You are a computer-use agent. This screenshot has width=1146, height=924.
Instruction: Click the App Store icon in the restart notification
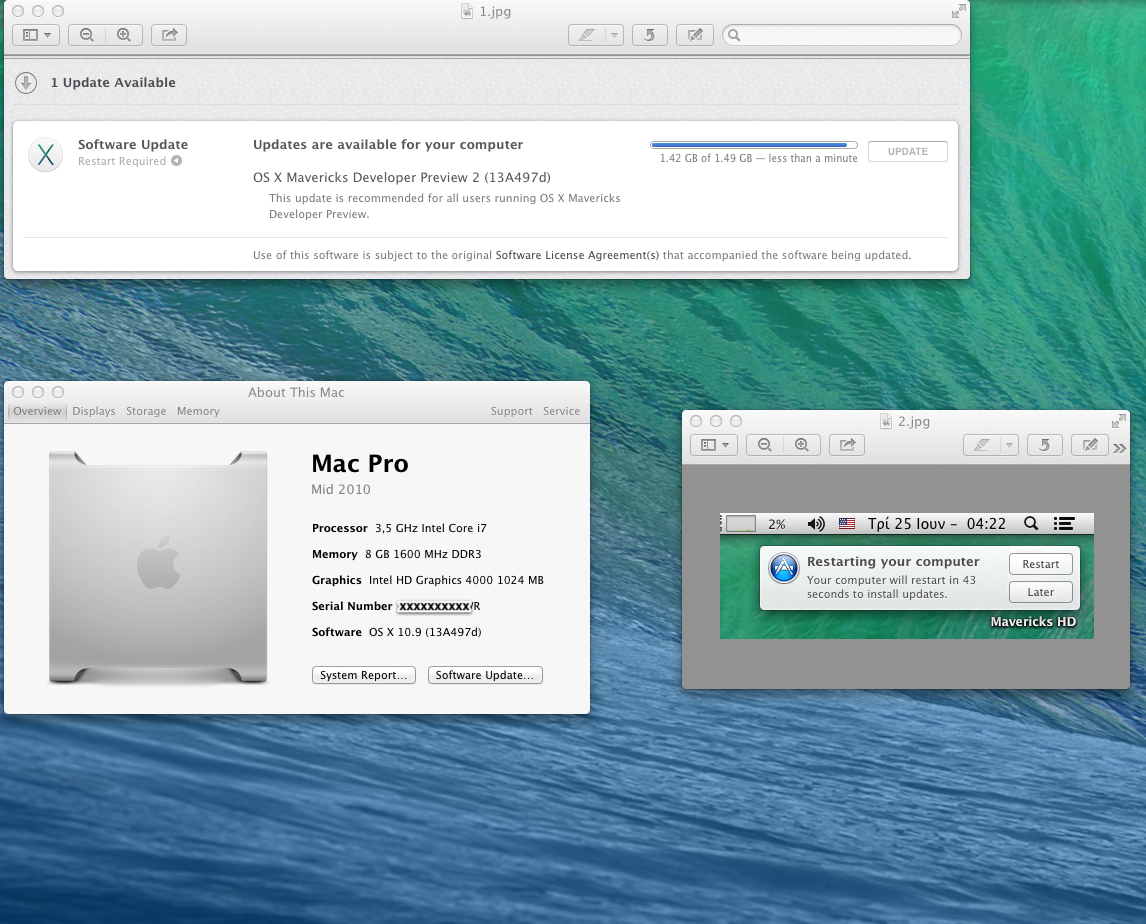784,569
